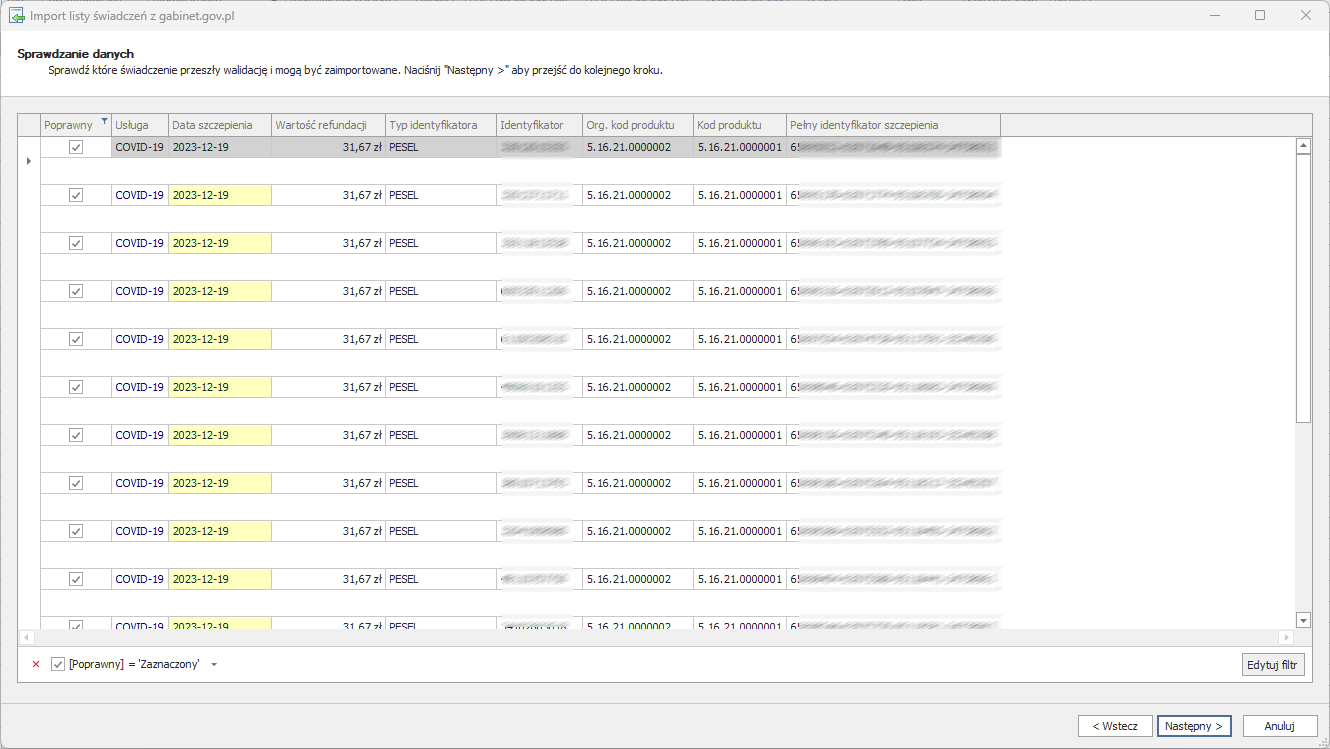Click the Typ identyfikatora column header

coord(440,125)
